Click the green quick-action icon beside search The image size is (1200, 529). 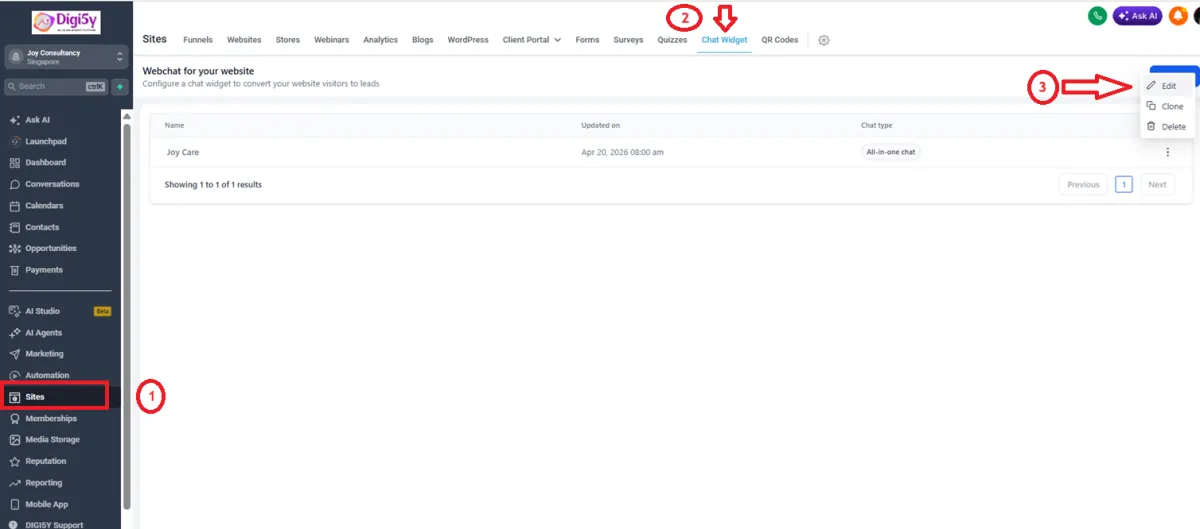(x=121, y=86)
